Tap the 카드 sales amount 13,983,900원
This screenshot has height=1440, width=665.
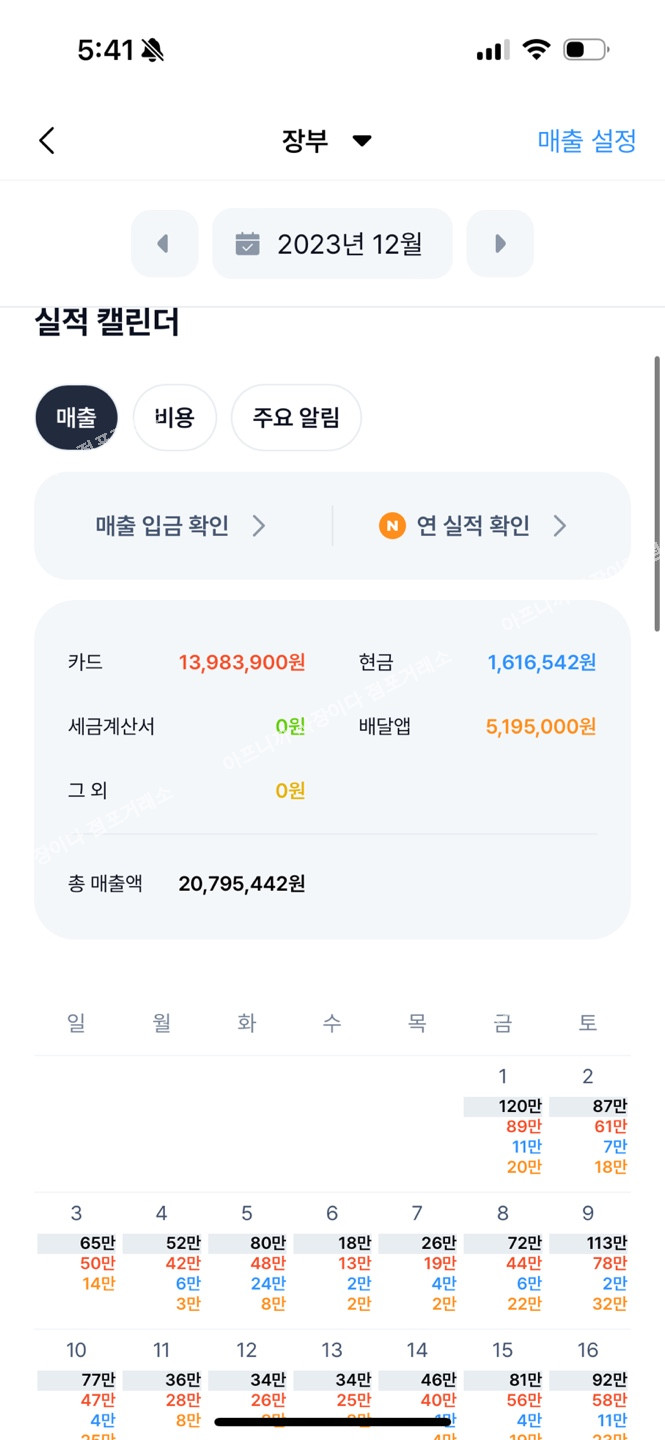242,662
